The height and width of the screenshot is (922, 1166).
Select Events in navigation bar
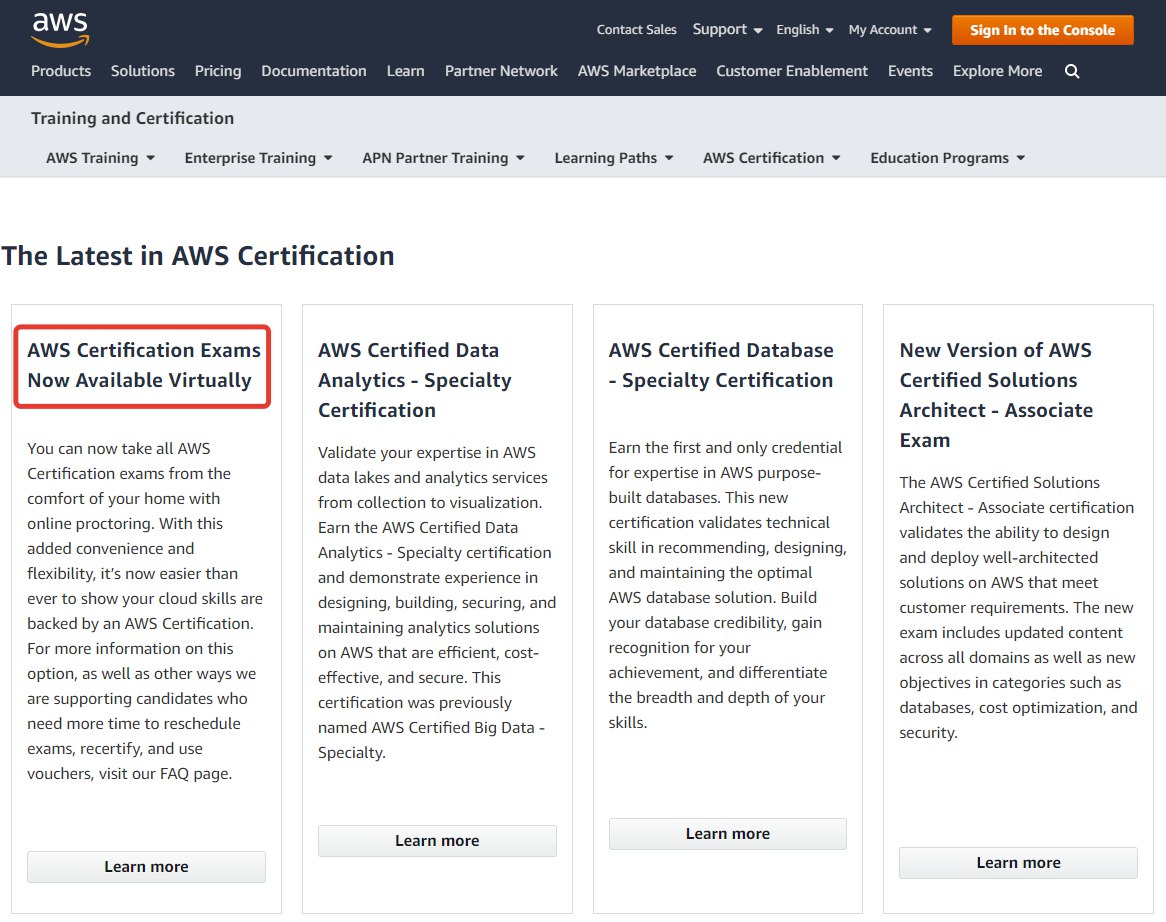pos(910,71)
